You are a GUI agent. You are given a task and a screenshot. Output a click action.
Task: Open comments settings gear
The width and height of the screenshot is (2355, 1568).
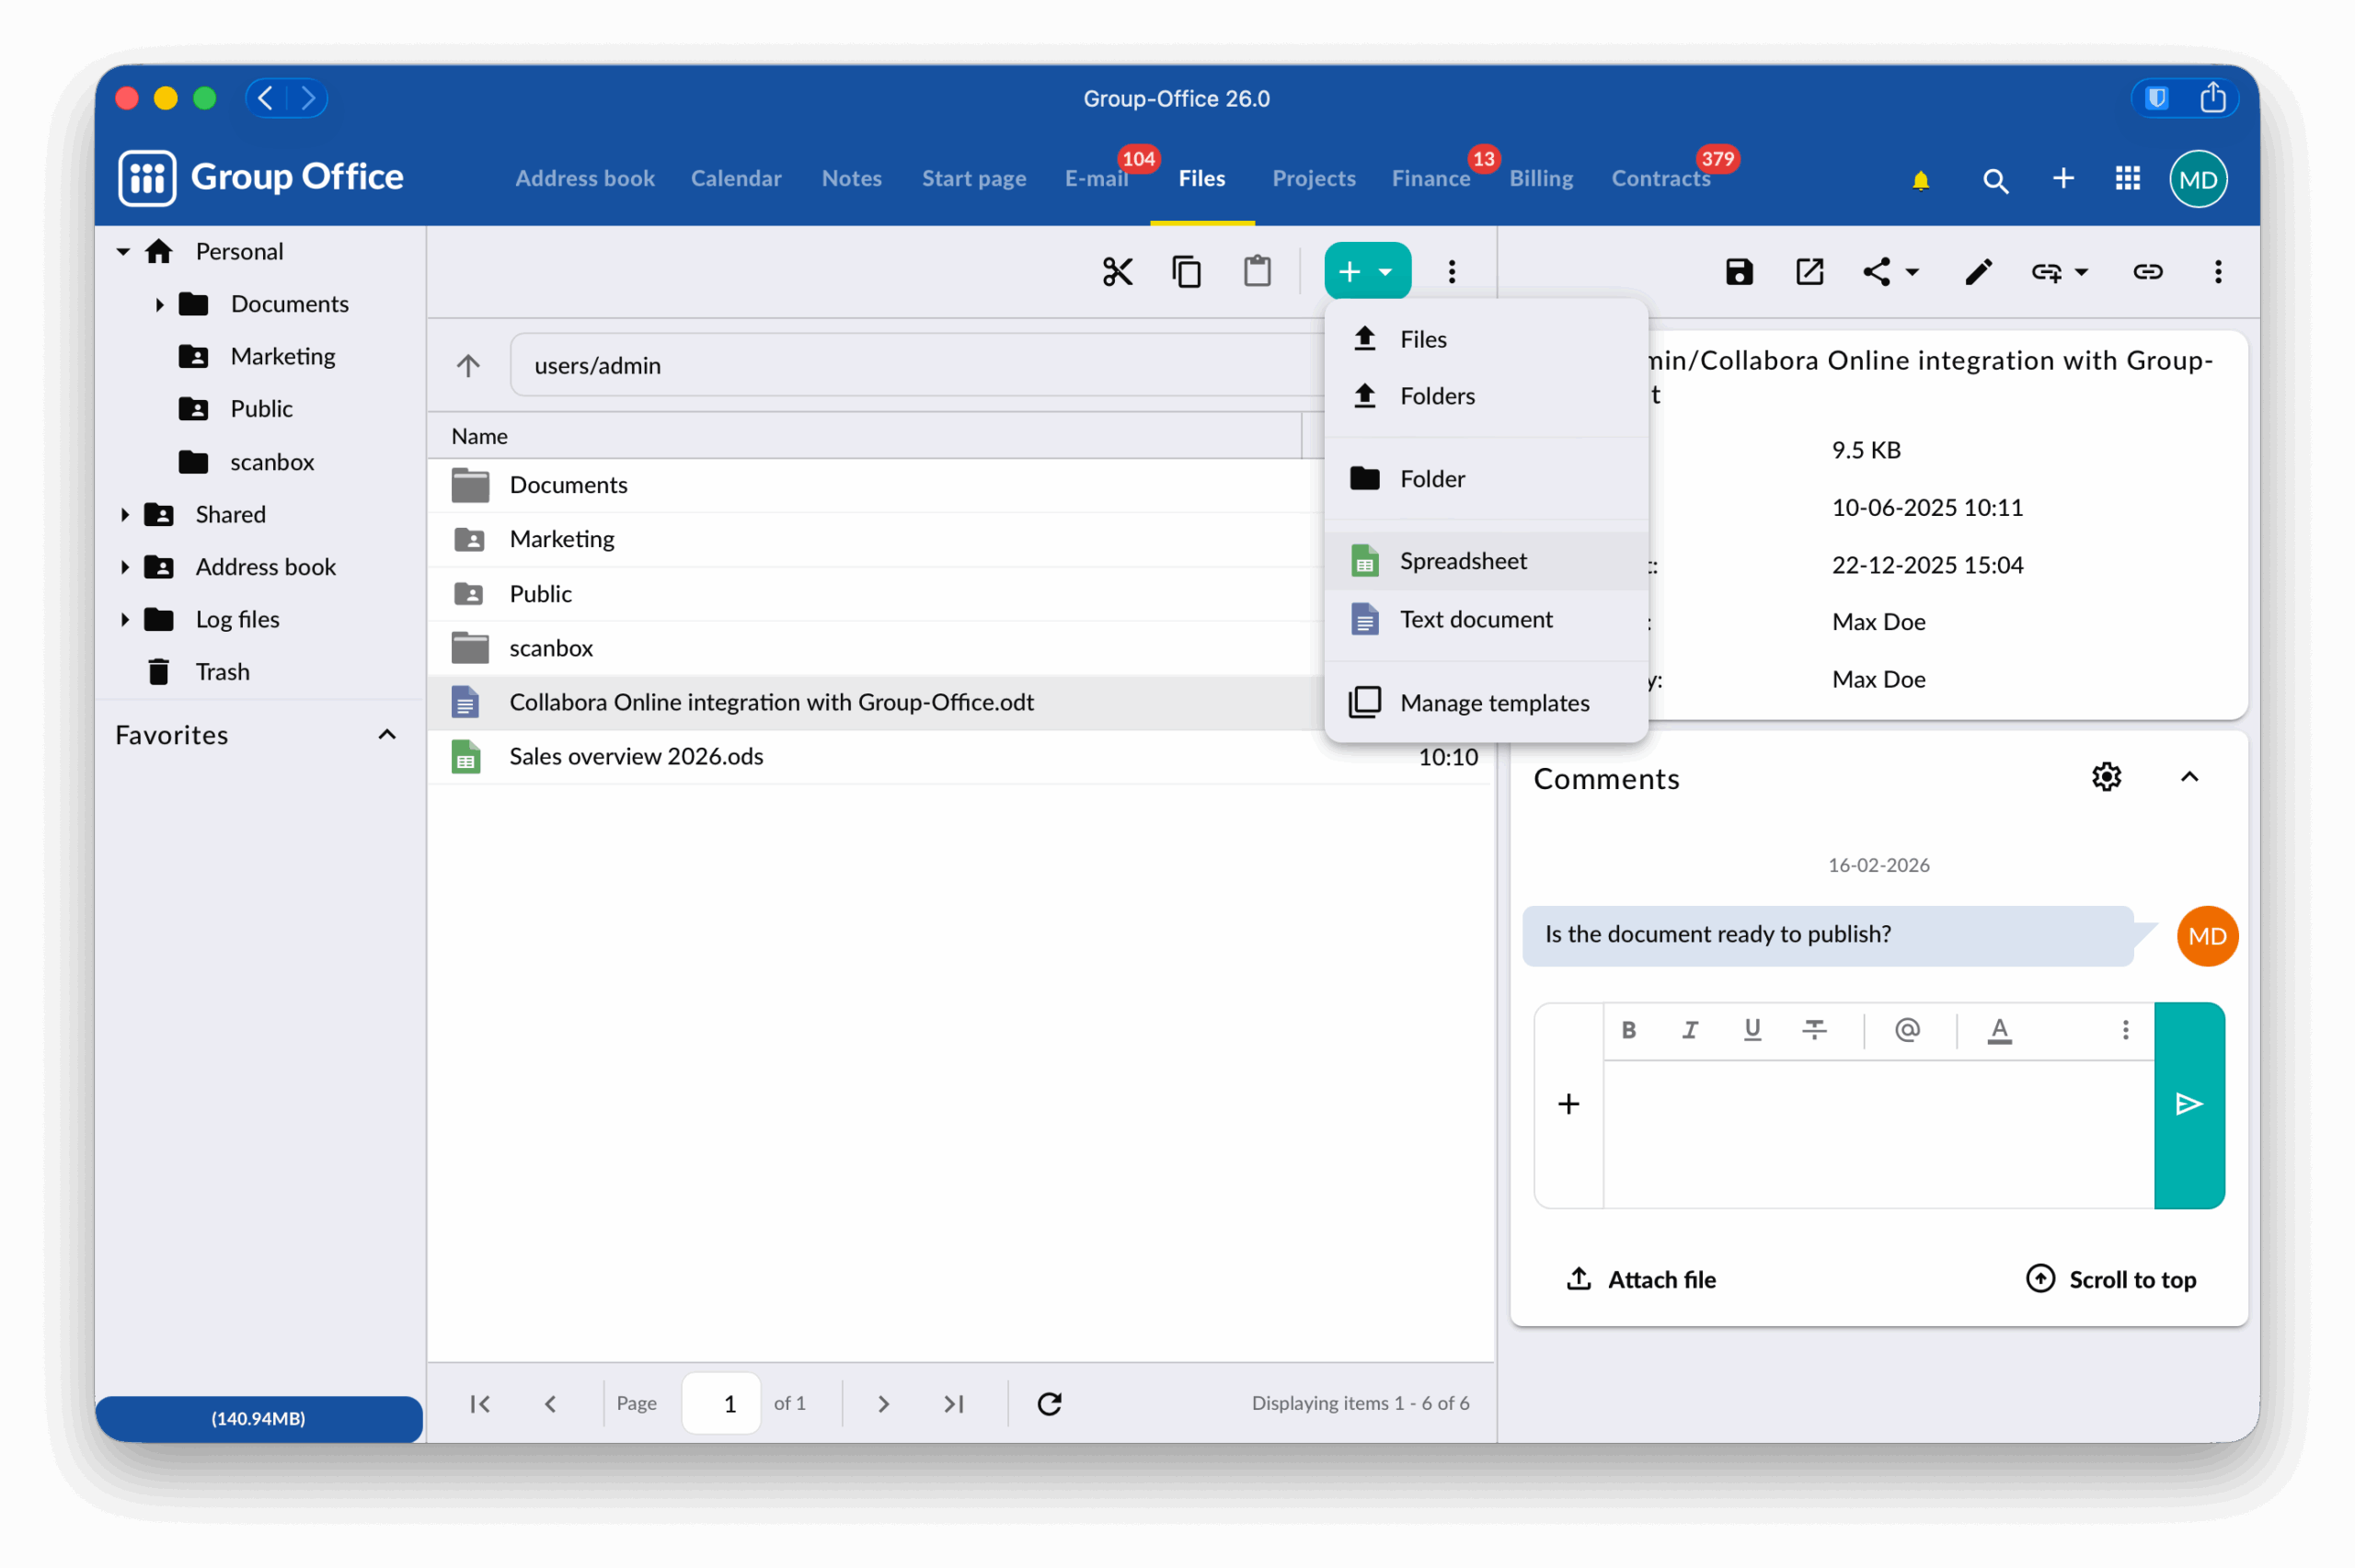point(2106,777)
